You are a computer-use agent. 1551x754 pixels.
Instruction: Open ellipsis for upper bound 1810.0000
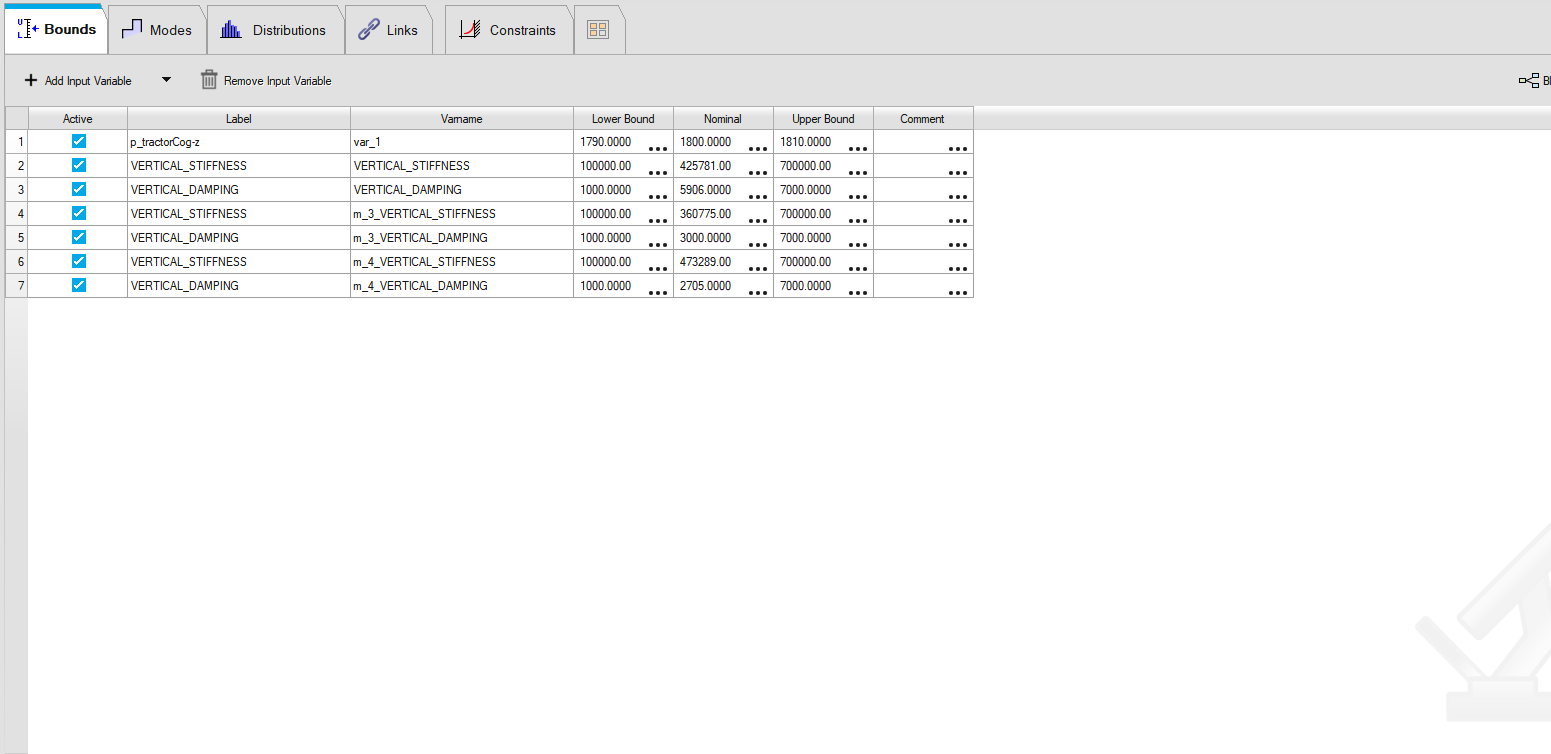[858, 147]
